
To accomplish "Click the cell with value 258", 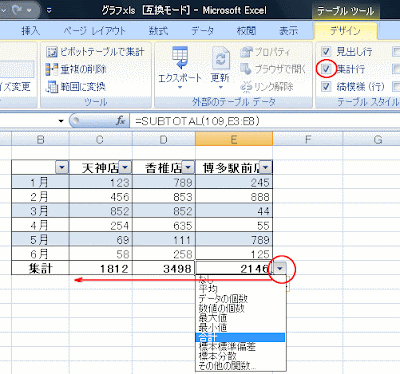I will coord(164,254).
